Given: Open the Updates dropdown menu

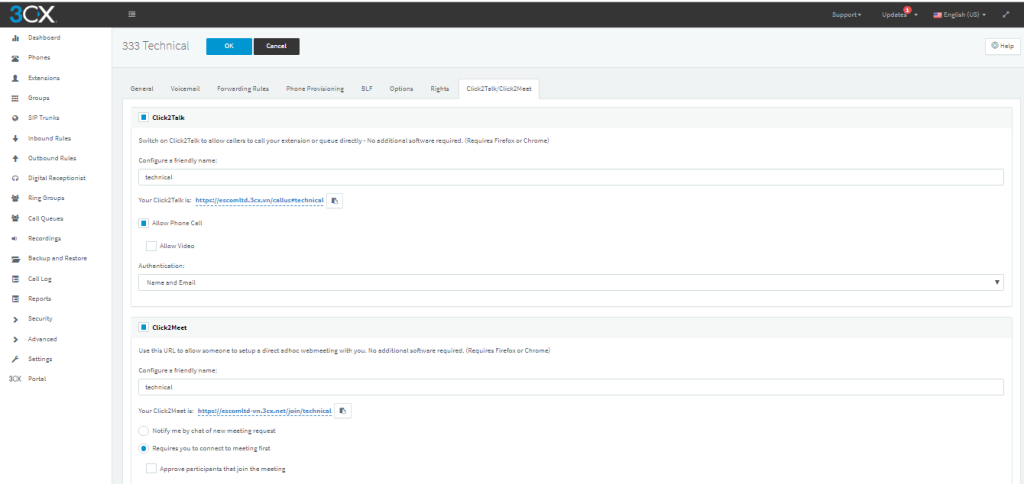Looking at the screenshot, I should [x=900, y=14].
